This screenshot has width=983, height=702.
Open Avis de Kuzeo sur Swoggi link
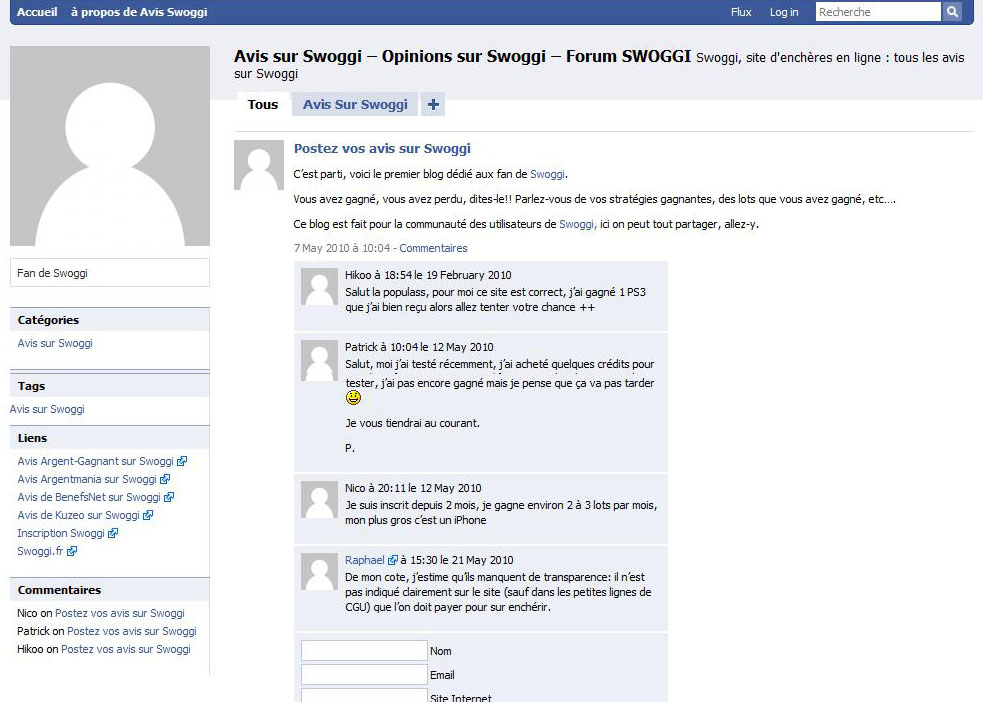point(78,515)
